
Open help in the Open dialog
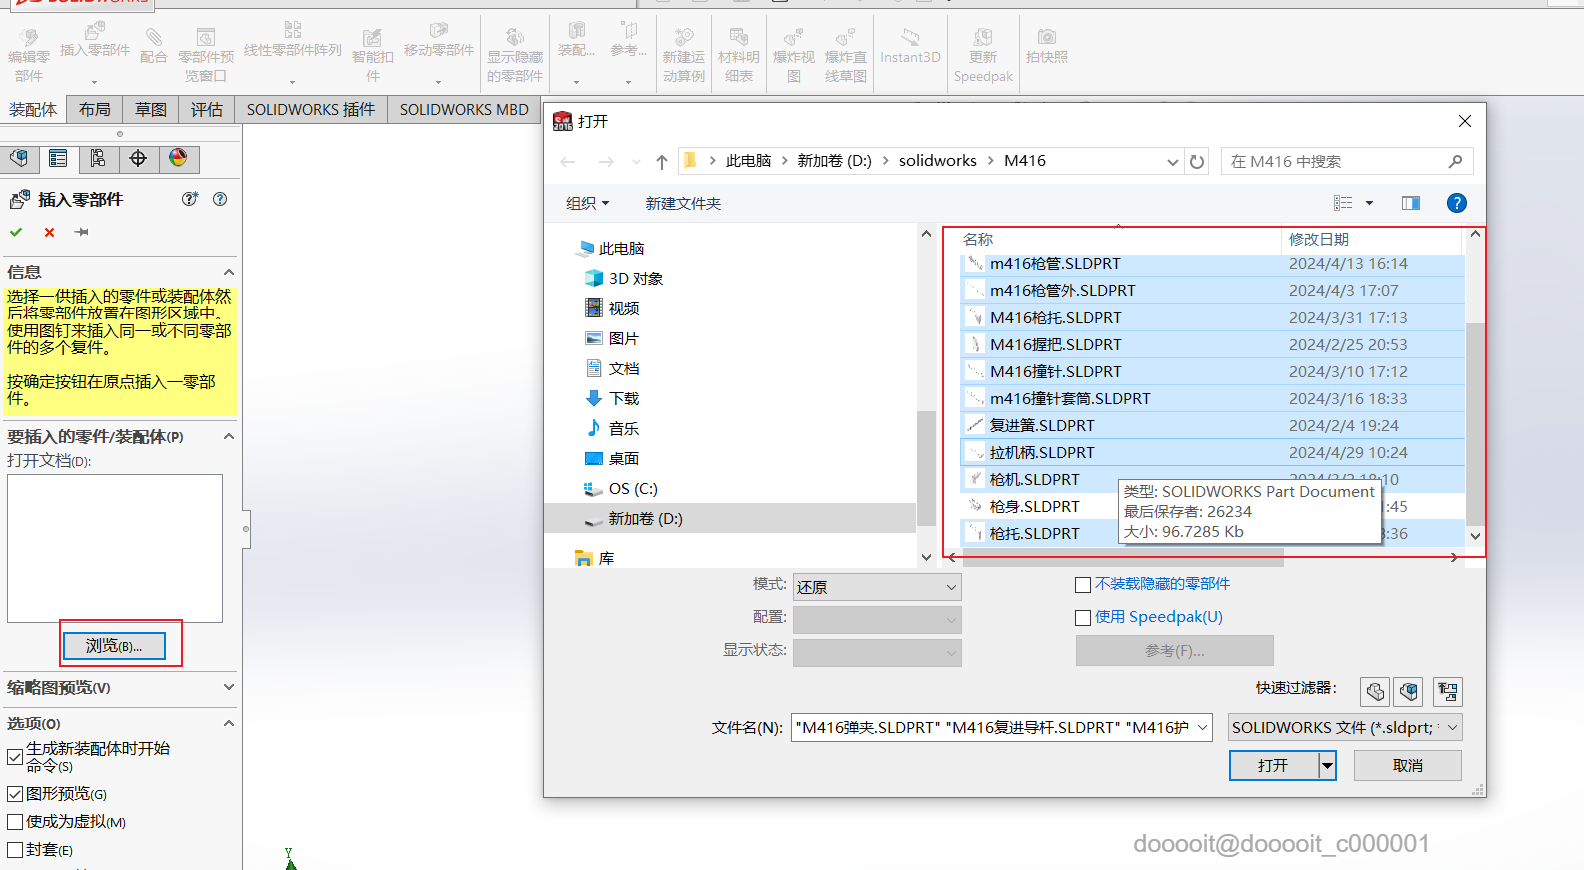tap(1457, 203)
